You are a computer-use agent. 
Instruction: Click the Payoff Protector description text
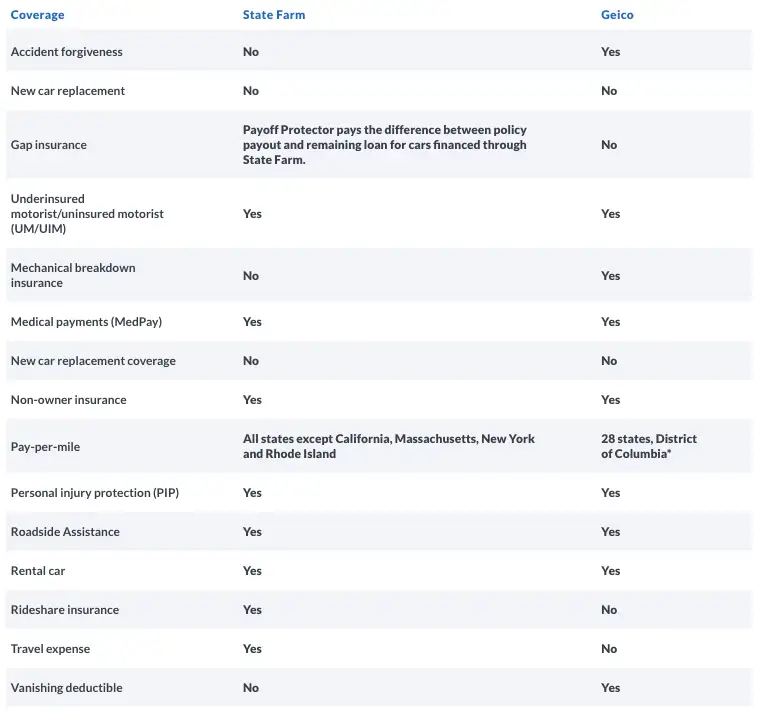point(385,145)
